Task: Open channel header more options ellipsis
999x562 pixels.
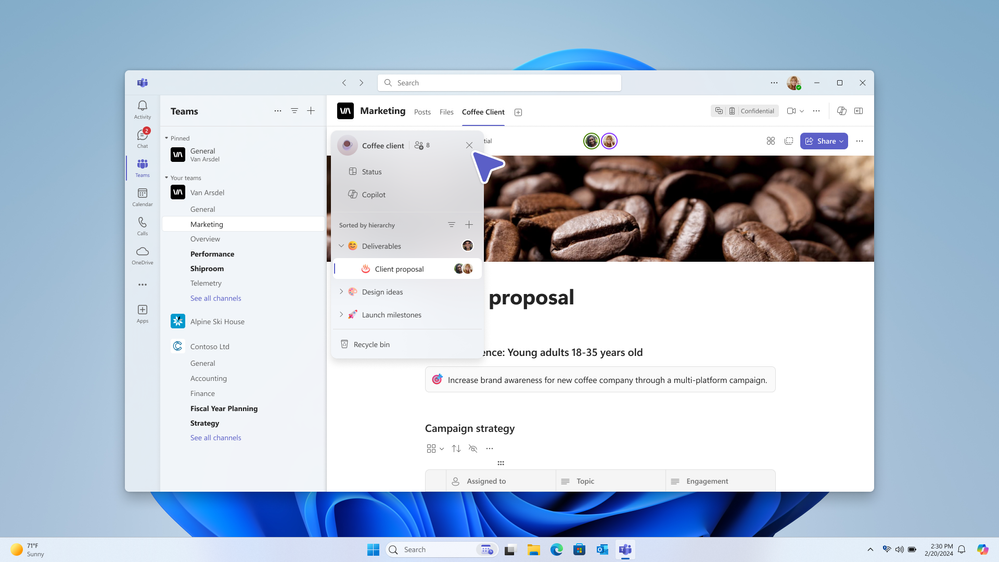Action: tap(816, 111)
